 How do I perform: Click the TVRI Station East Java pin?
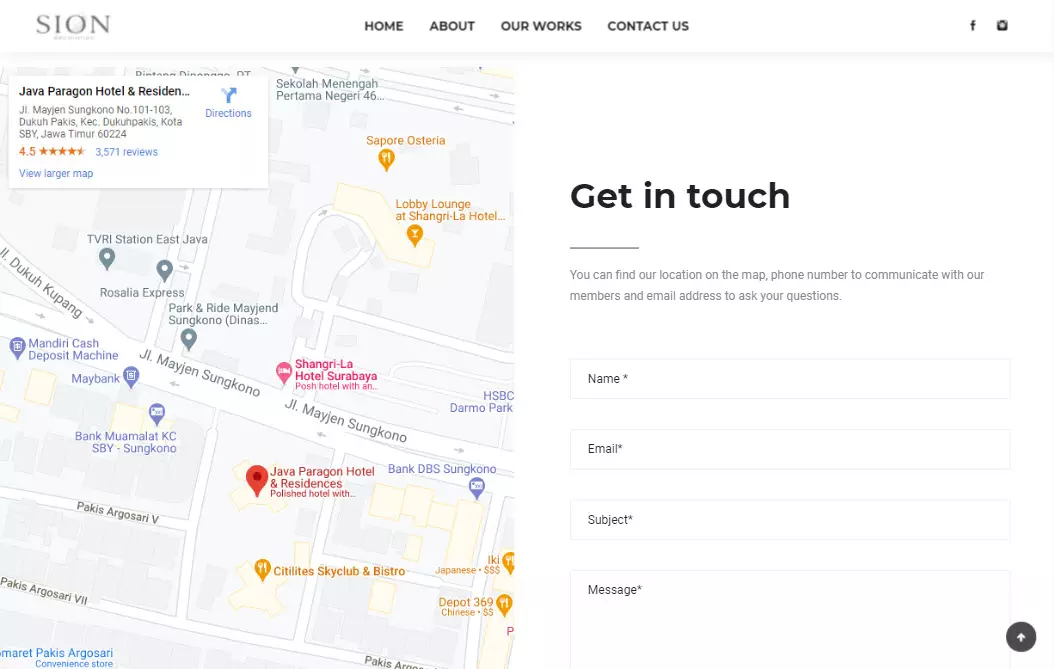point(107,258)
